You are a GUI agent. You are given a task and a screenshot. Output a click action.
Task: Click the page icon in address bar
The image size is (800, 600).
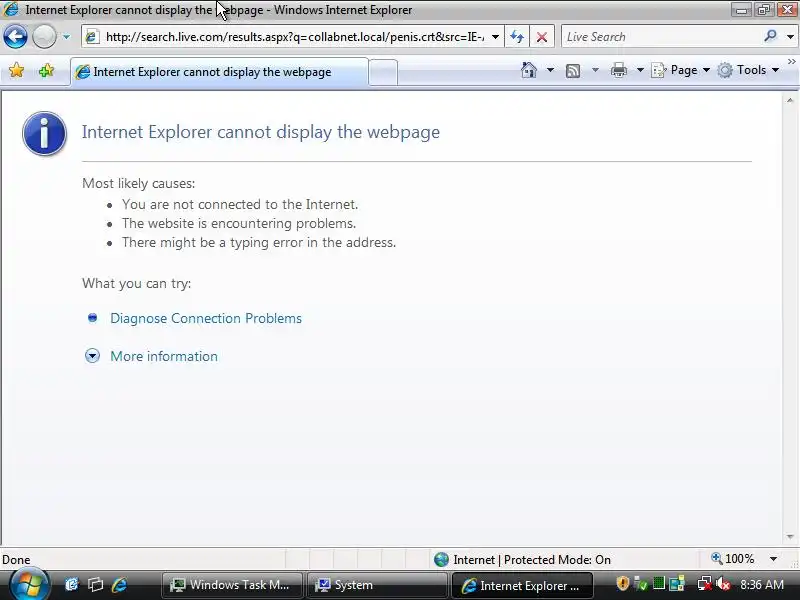point(92,37)
